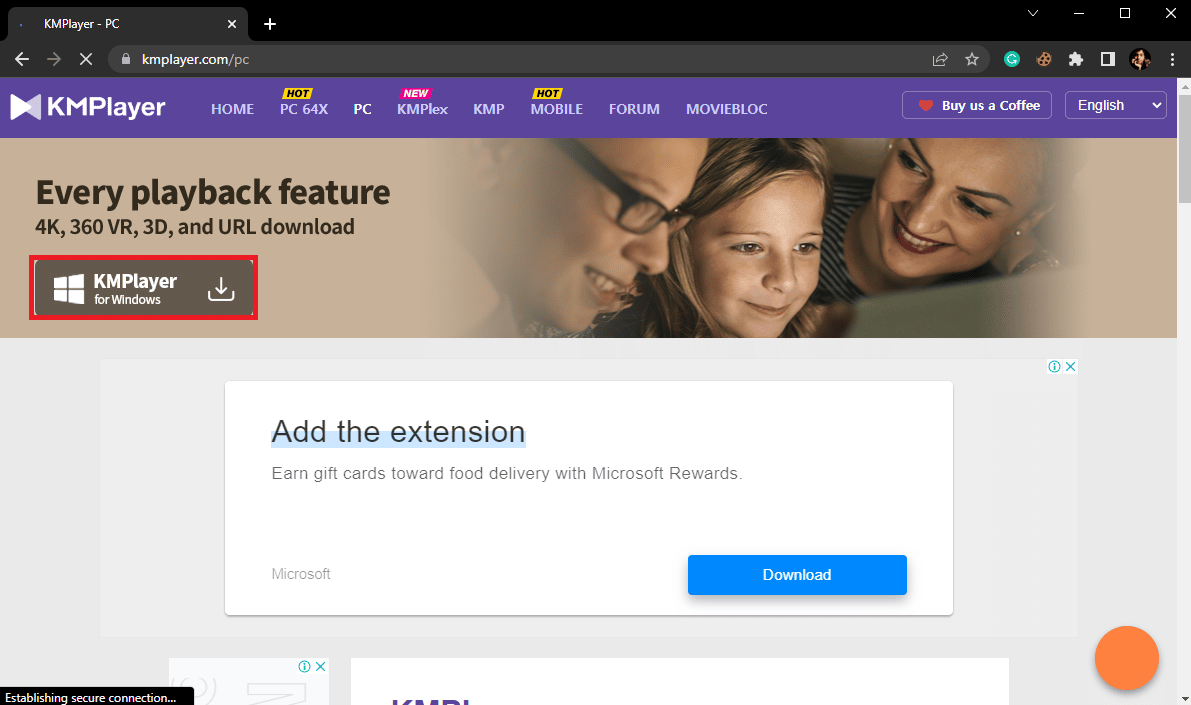Select the PC menu item
1191x705 pixels.
(362, 109)
